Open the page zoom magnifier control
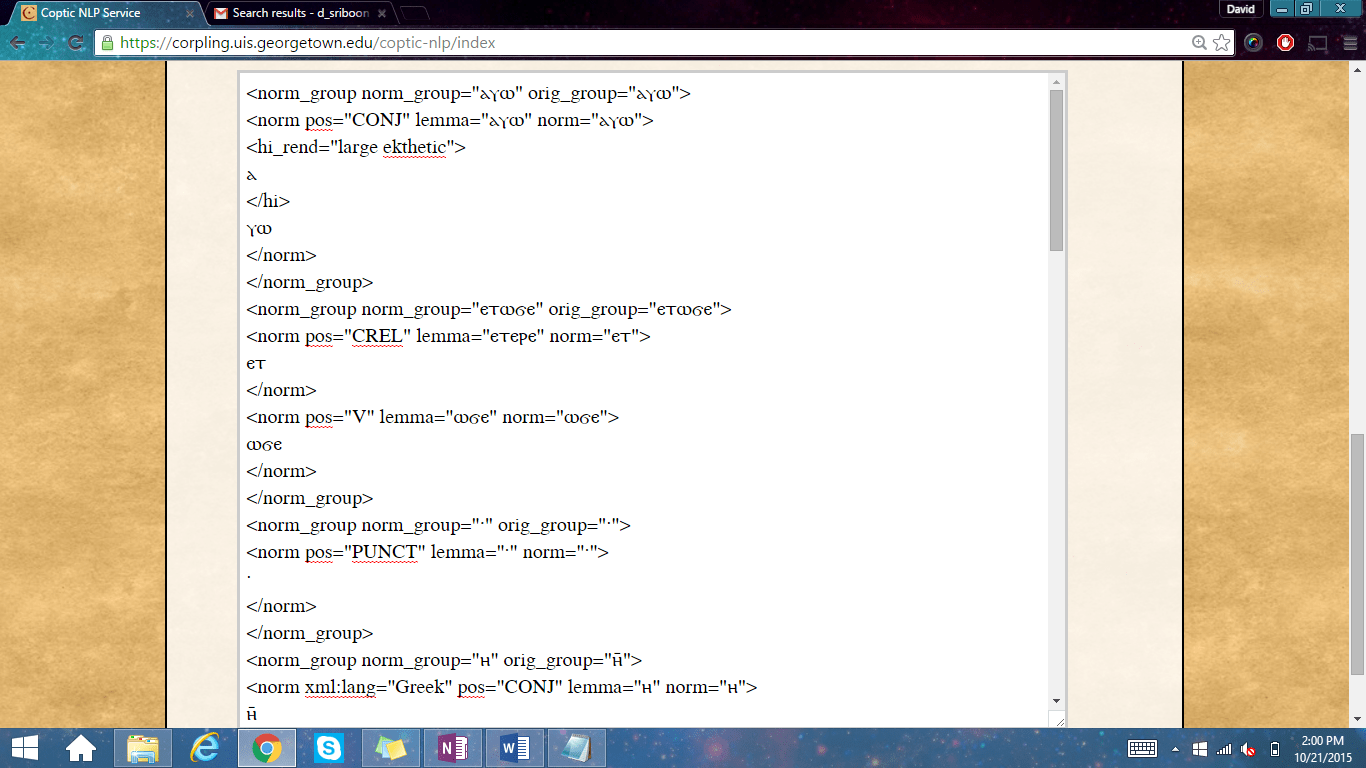The height and width of the screenshot is (768, 1366). point(1198,44)
